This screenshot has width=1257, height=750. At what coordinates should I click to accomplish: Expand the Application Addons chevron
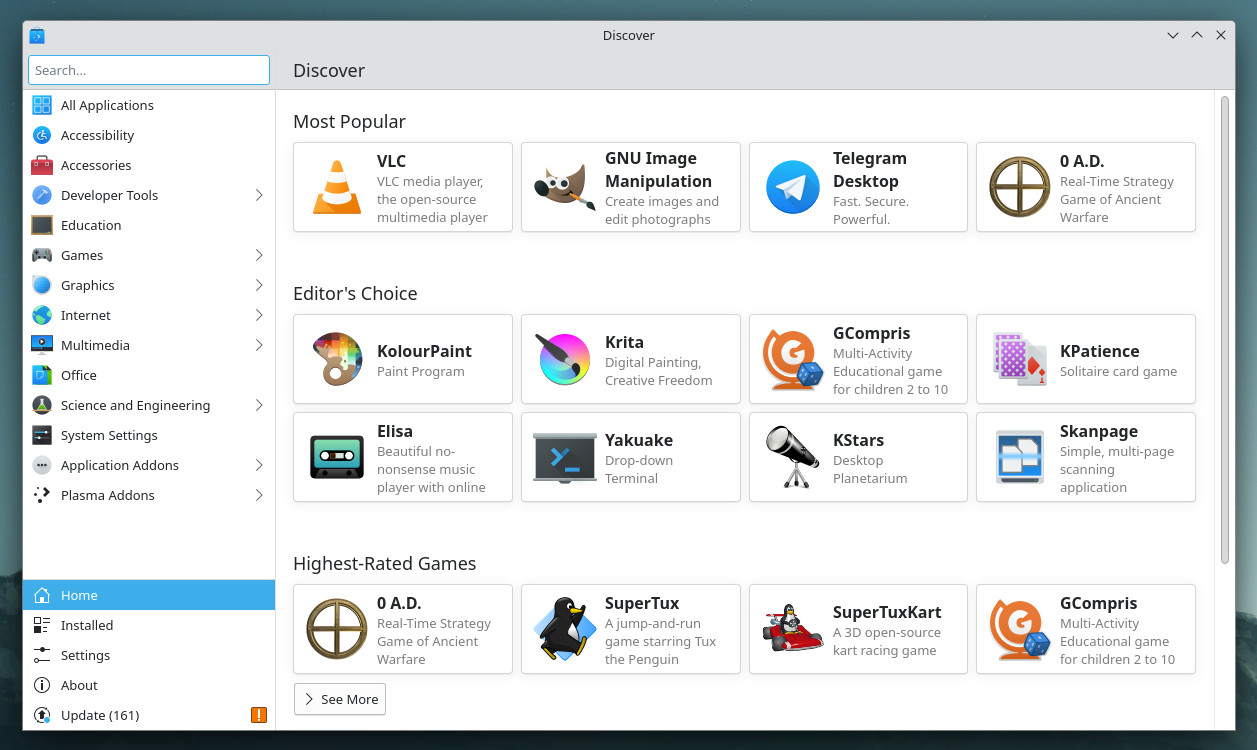tap(259, 465)
